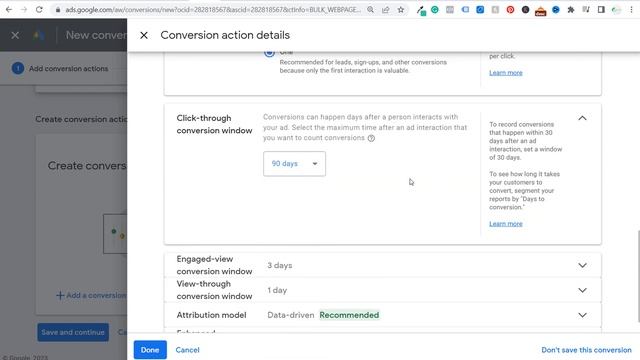This screenshot has height=360, width=640.
Task: Click the Click-through conversion window label
Action: click(x=214, y=124)
